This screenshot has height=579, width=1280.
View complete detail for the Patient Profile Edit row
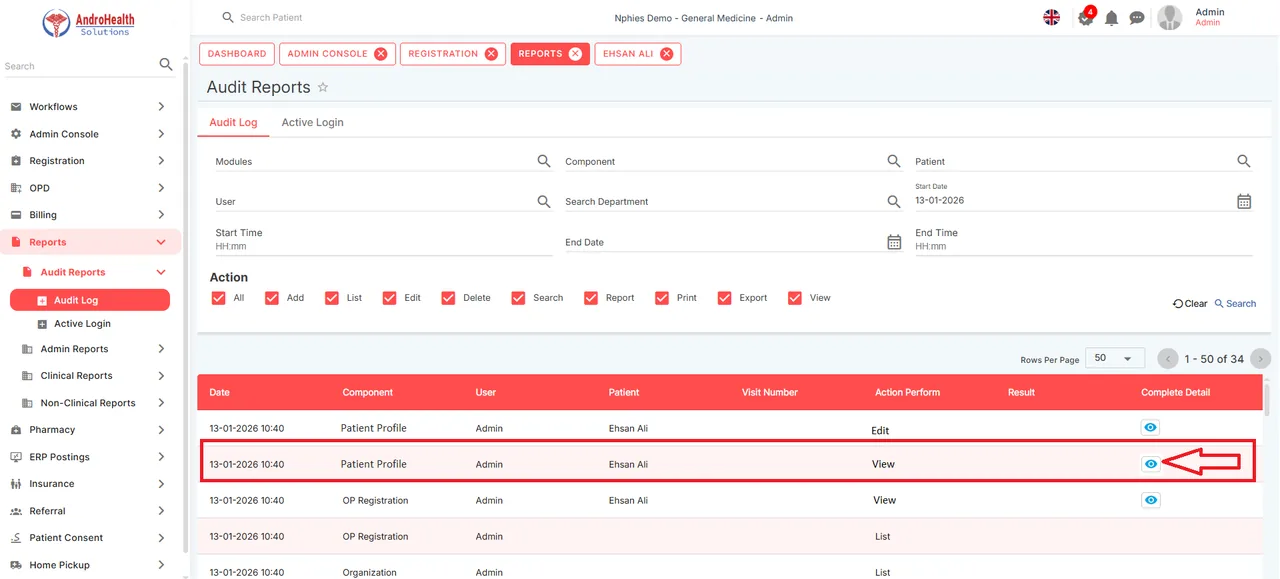1151,428
